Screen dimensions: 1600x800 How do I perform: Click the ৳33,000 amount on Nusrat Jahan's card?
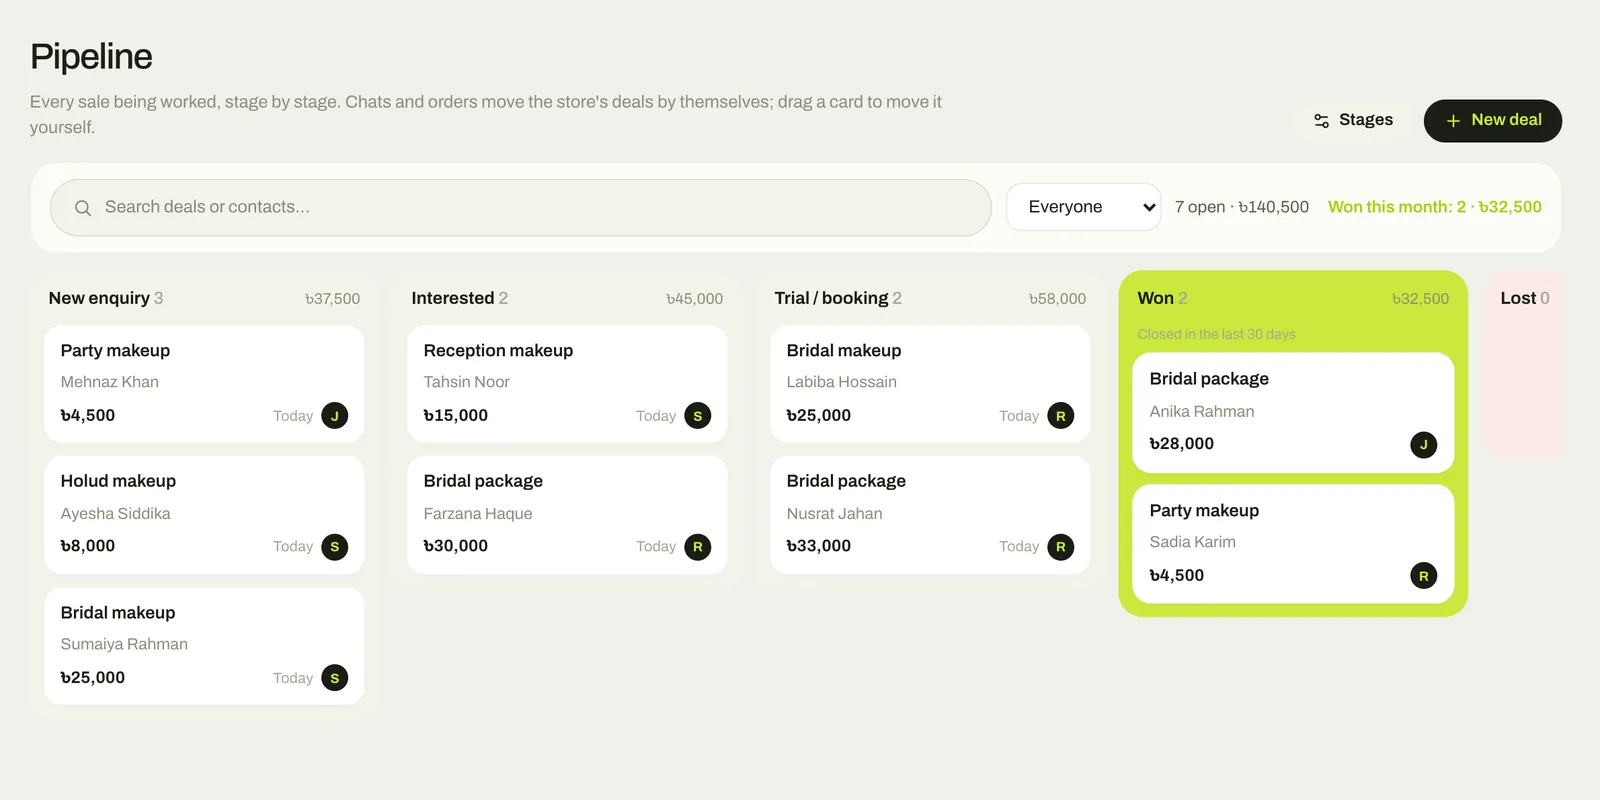tap(818, 546)
